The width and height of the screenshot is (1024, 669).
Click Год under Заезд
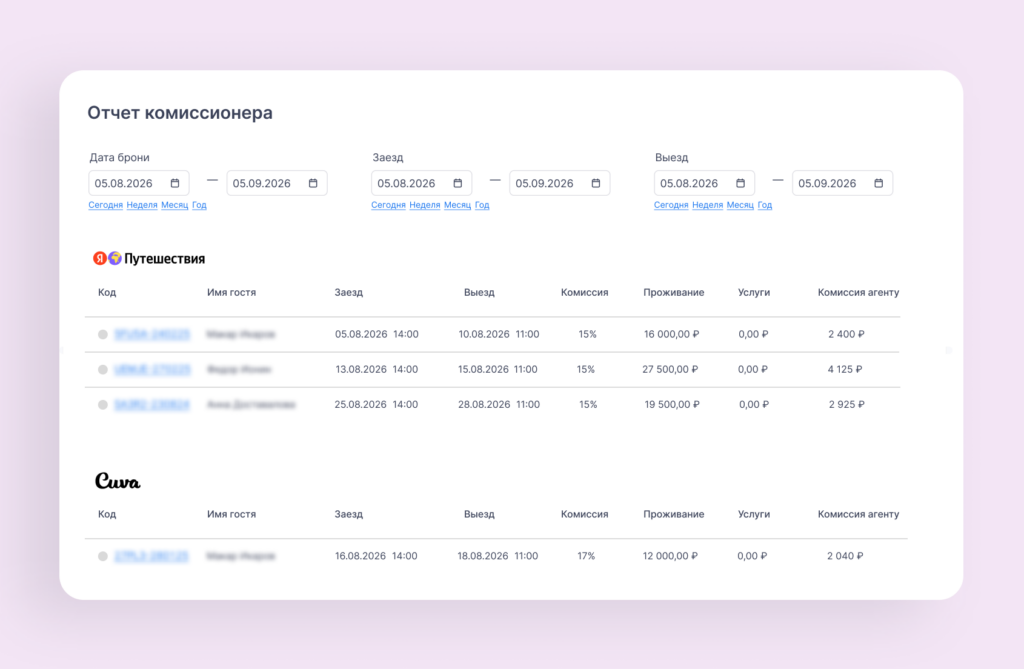(x=482, y=205)
